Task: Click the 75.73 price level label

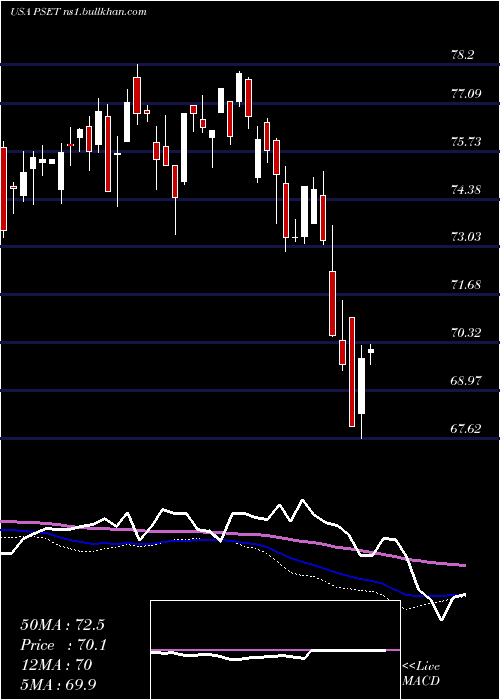Action: coord(466,142)
